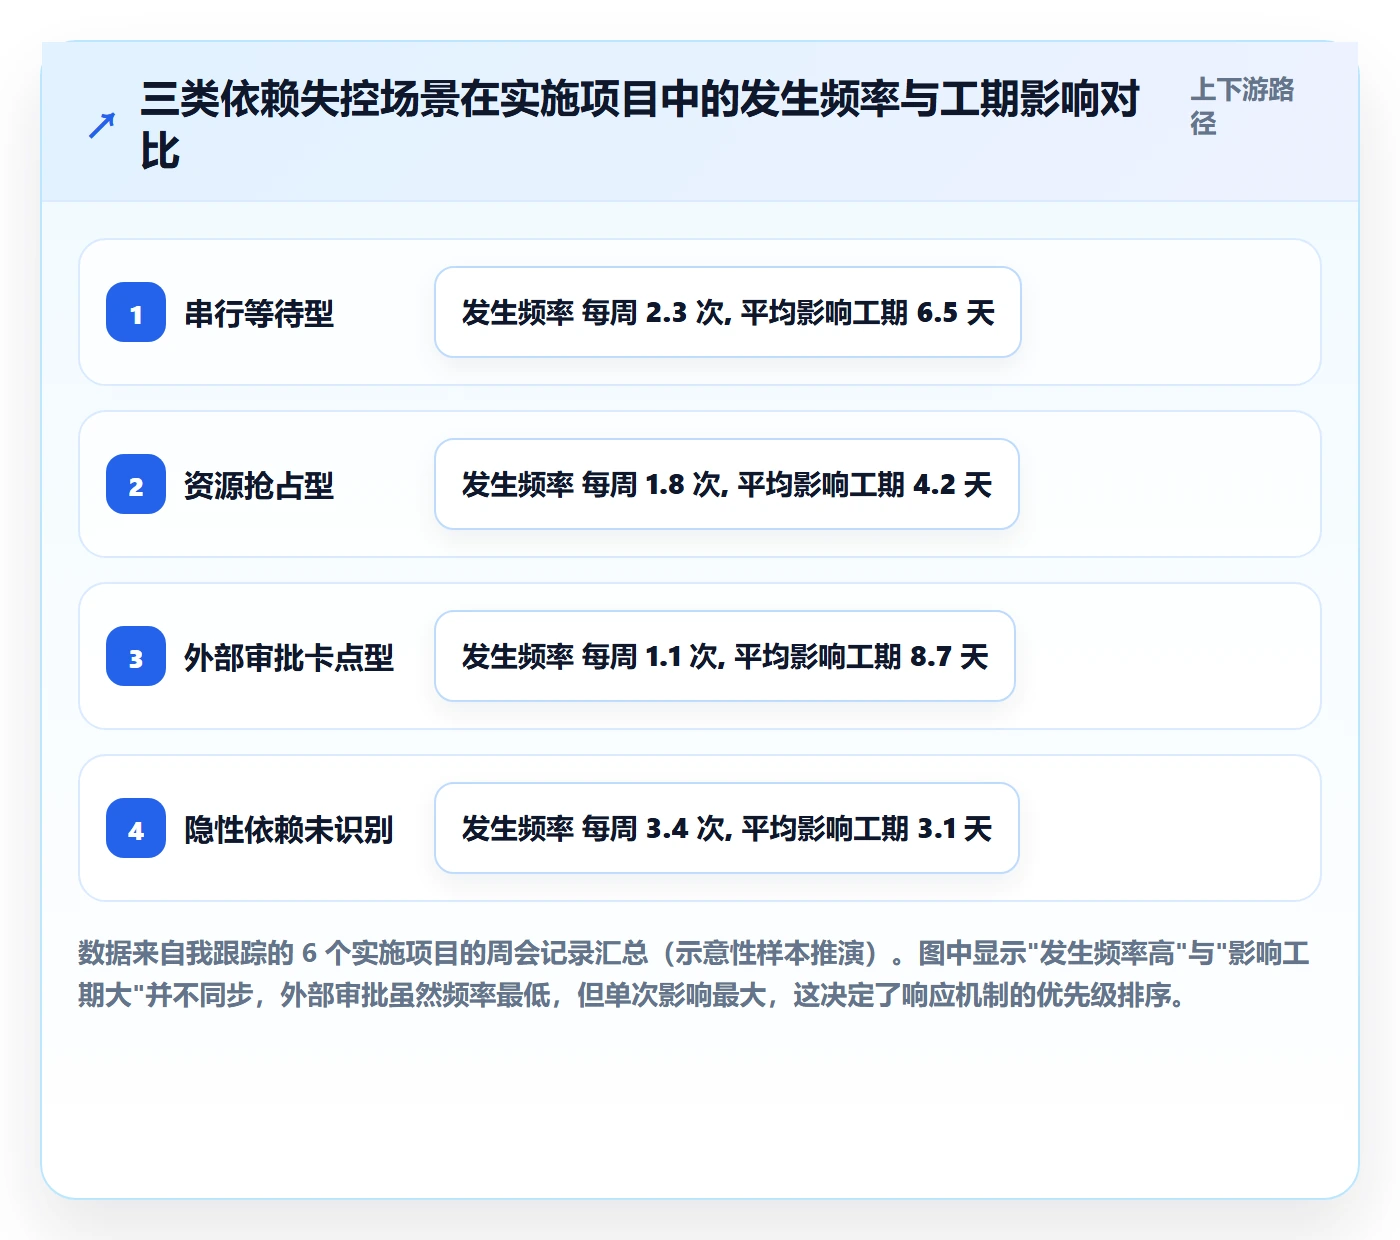Select the 上下游路径 tag in header
The height and width of the screenshot is (1240, 1400).
[1242, 106]
